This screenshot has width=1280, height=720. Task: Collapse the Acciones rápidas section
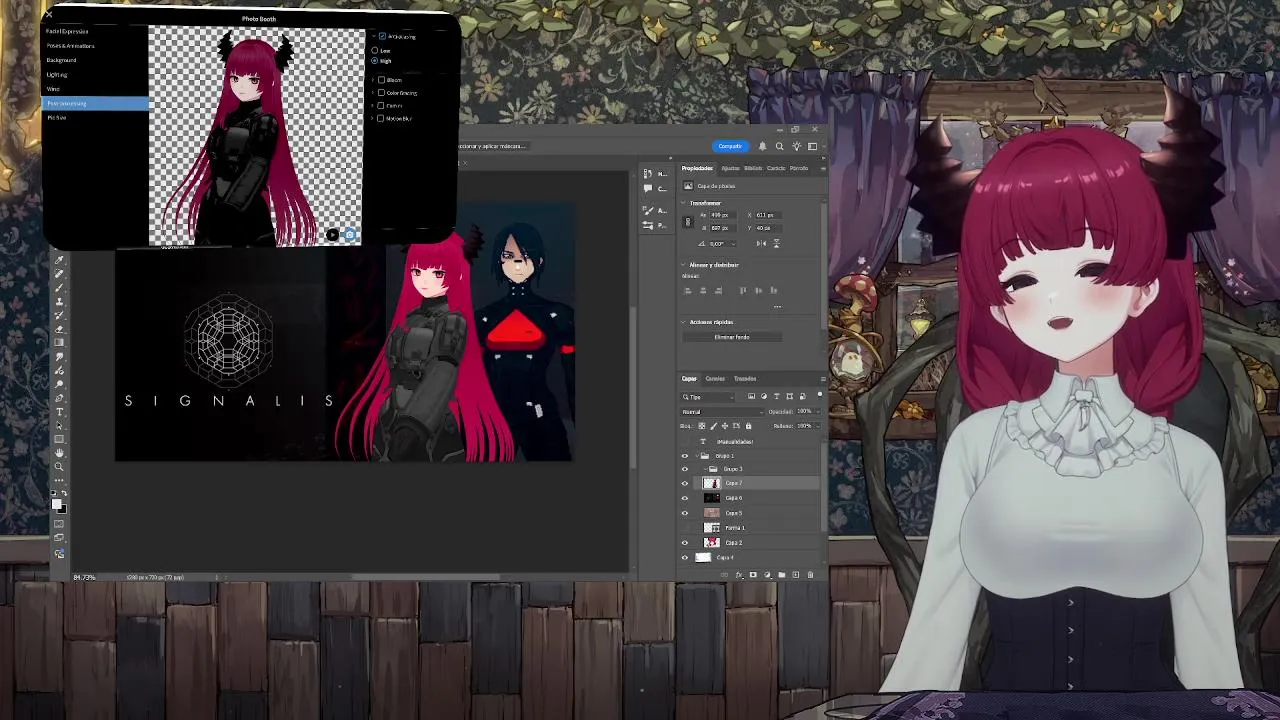pos(684,322)
